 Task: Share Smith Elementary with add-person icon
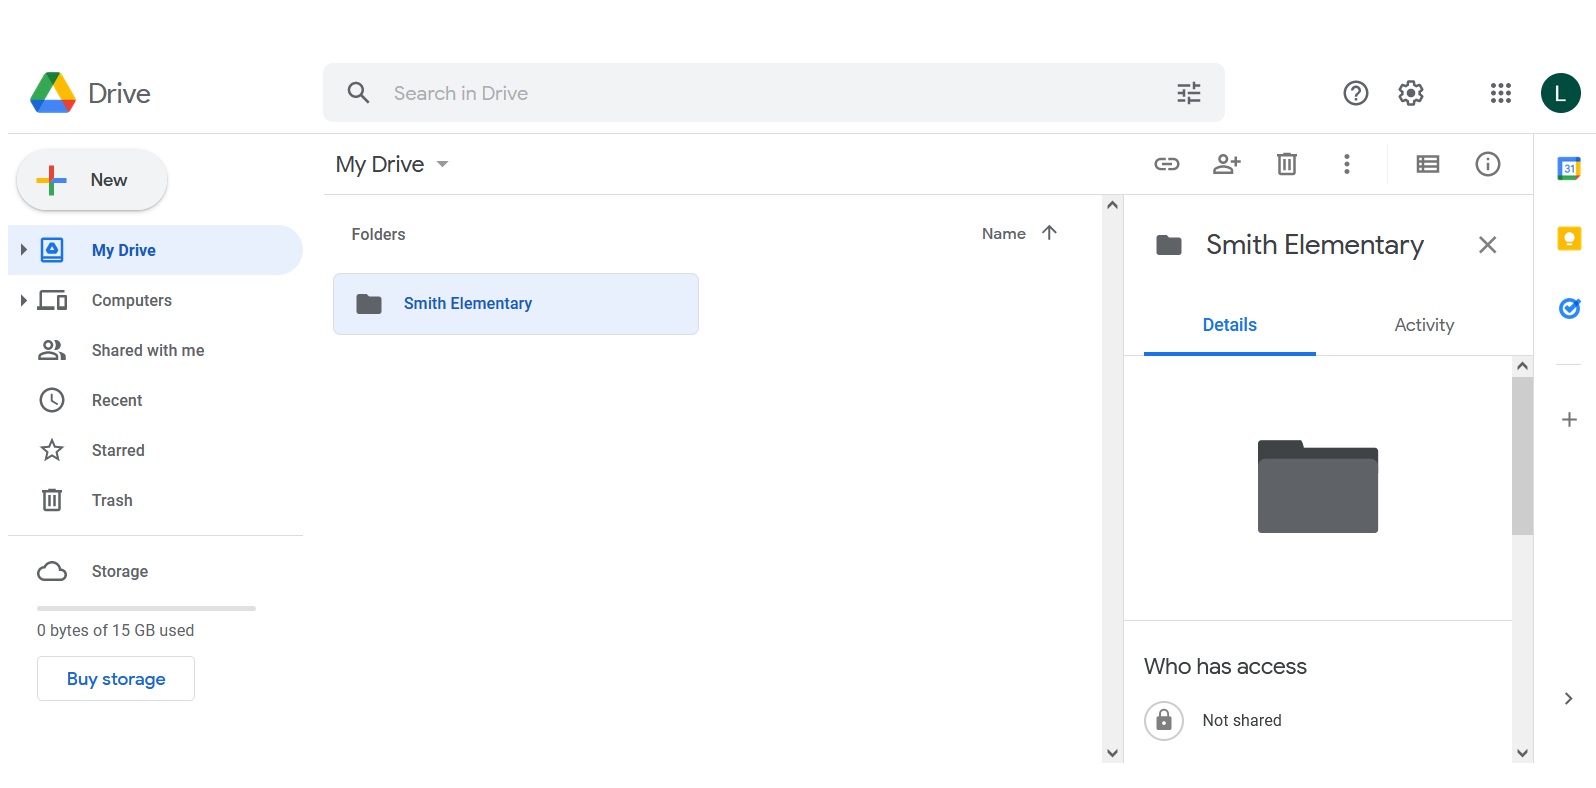[1227, 164]
